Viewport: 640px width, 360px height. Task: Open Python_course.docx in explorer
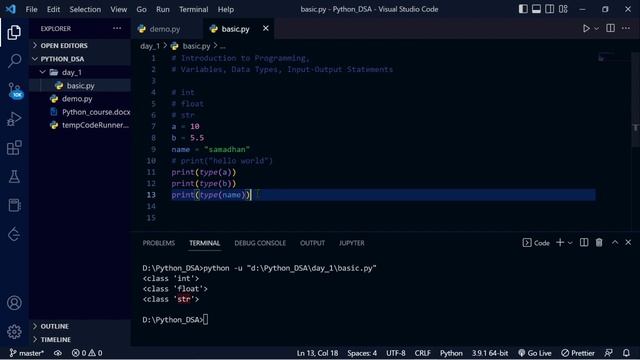pyautogui.click(x=80, y=112)
